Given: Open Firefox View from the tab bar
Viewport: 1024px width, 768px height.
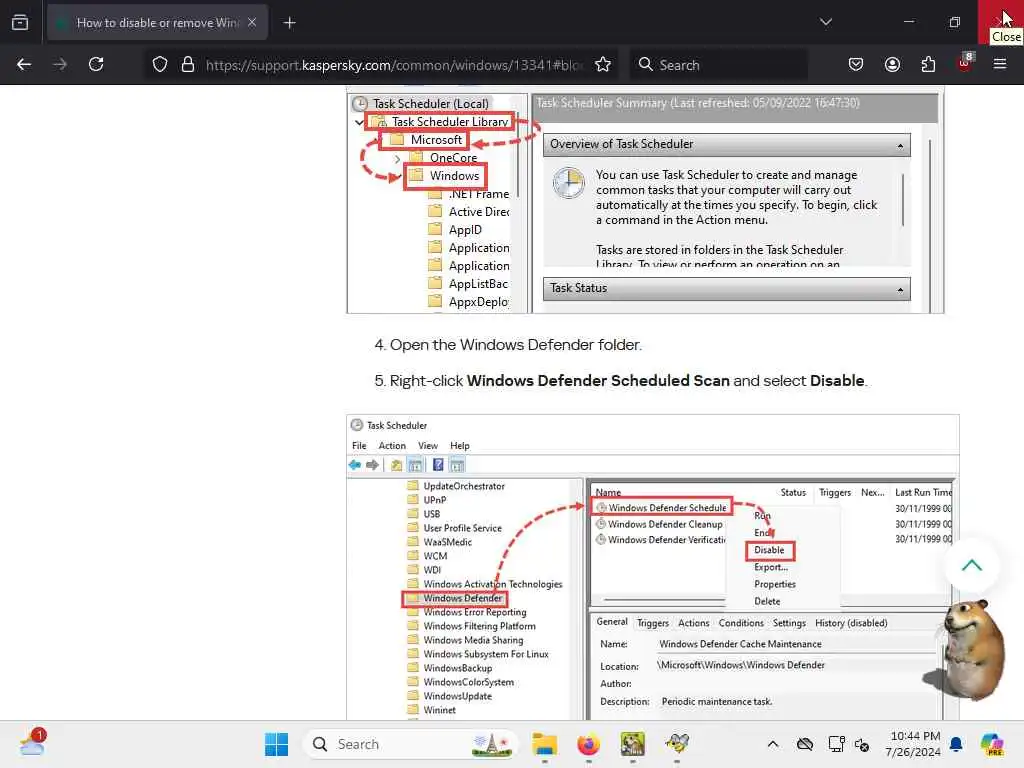Looking at the screenshot, I should pyautogui.click(x=20, y=22).
